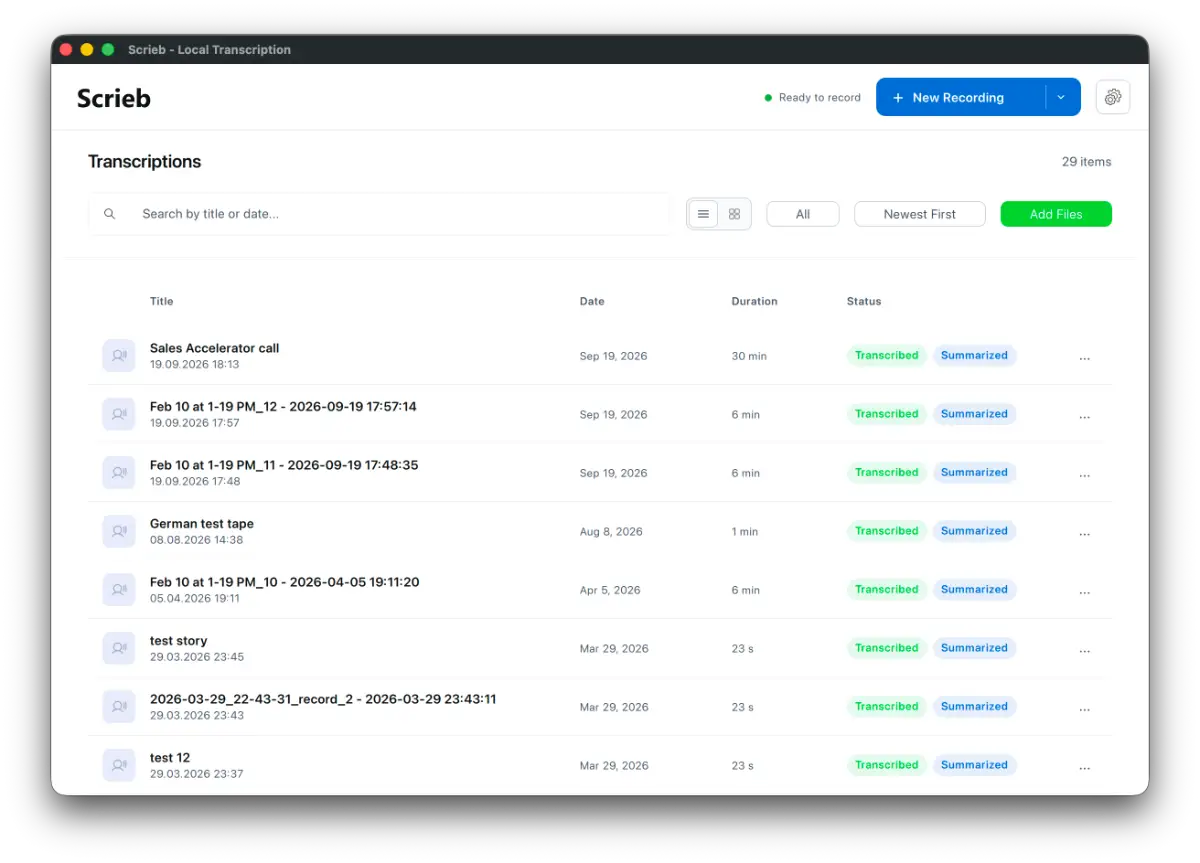This screenshot has height=863, width=1200.
Task: Open more options for Sales Accelerator call
Action: click(x=1085, y=358)
